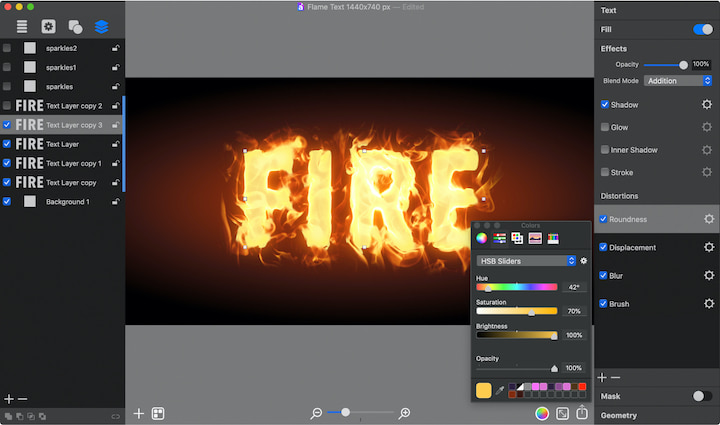The width and height of the screenshot is (720, 425).
Task: Click the grid layout icon in bottom toolbar
Action: [x=158, y=414]
